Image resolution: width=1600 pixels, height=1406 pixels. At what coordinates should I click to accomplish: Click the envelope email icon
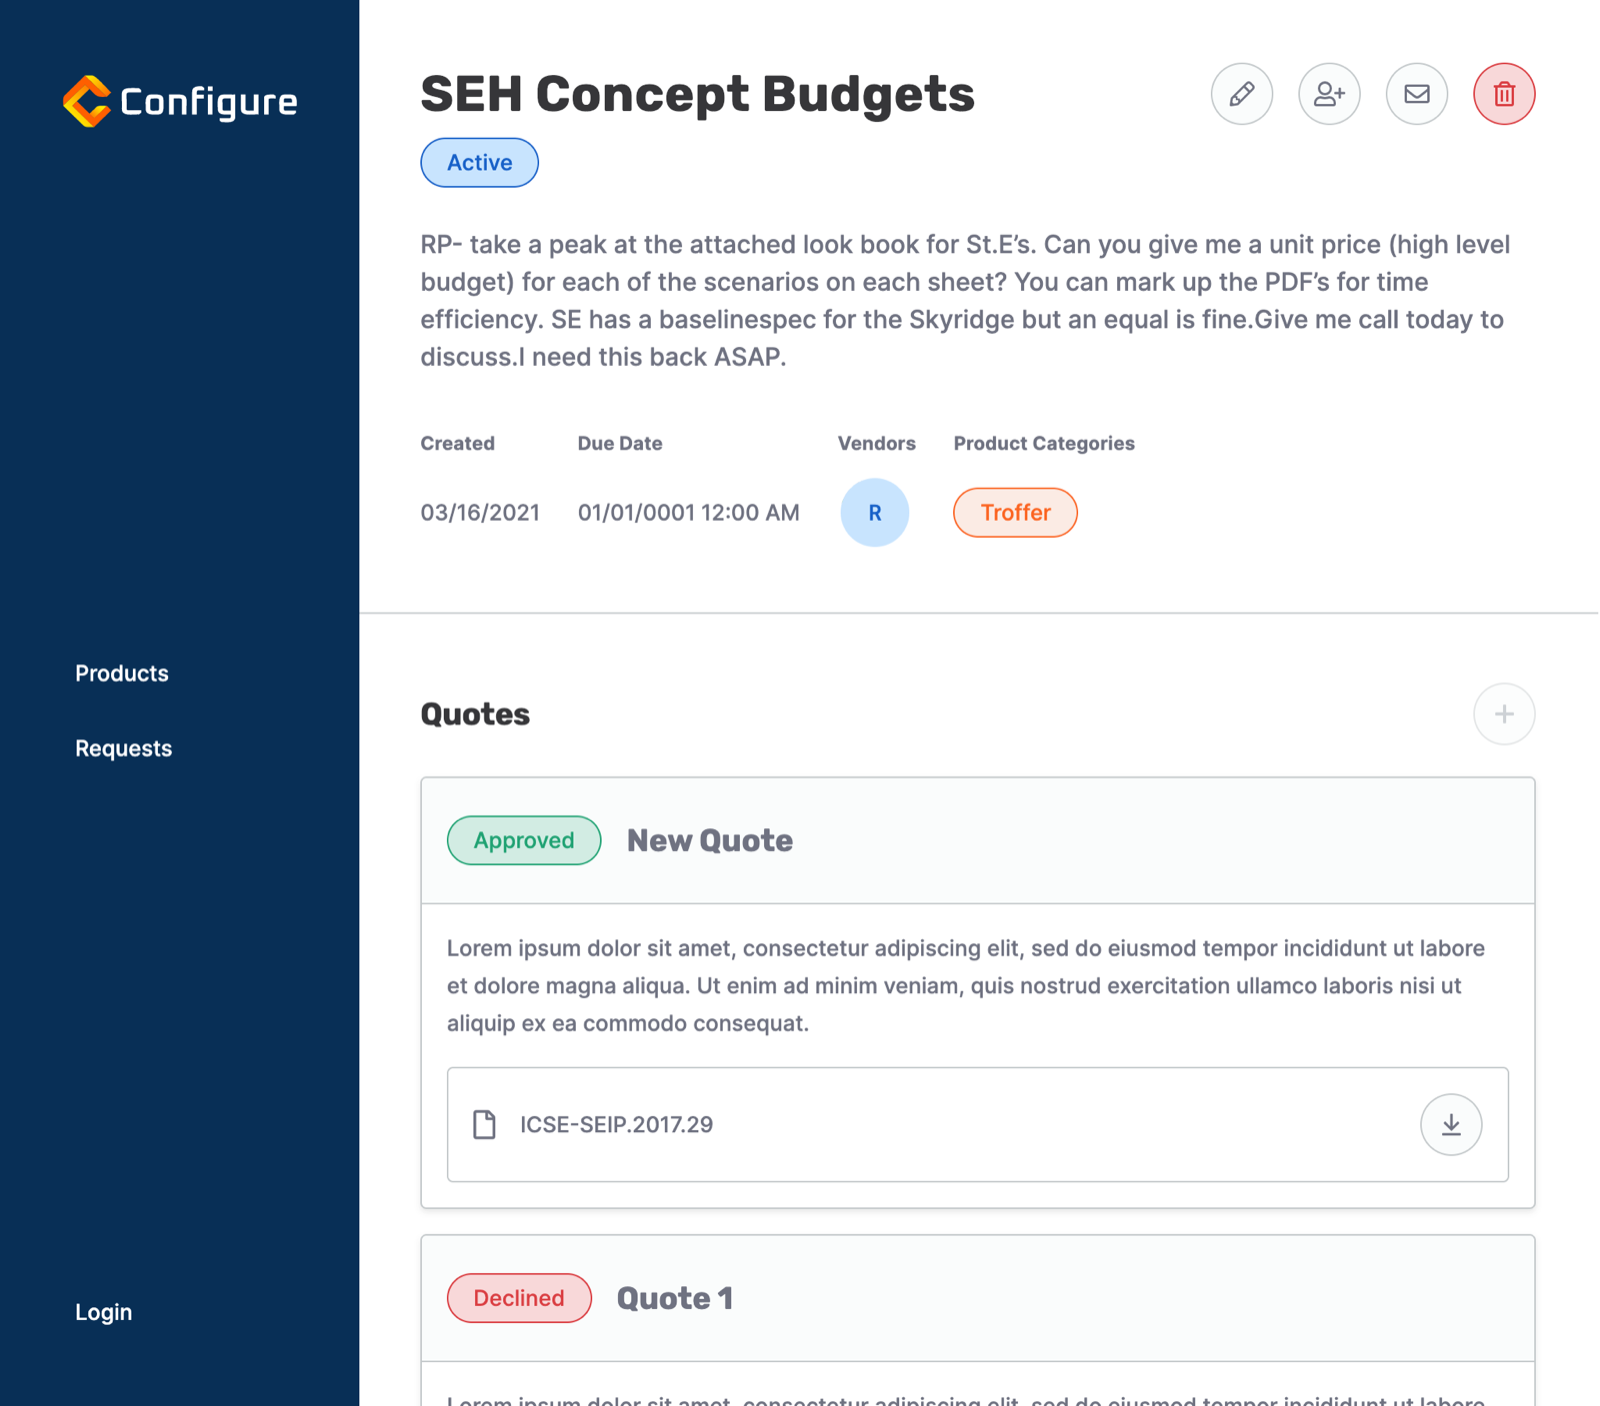tap(1416, 94)
